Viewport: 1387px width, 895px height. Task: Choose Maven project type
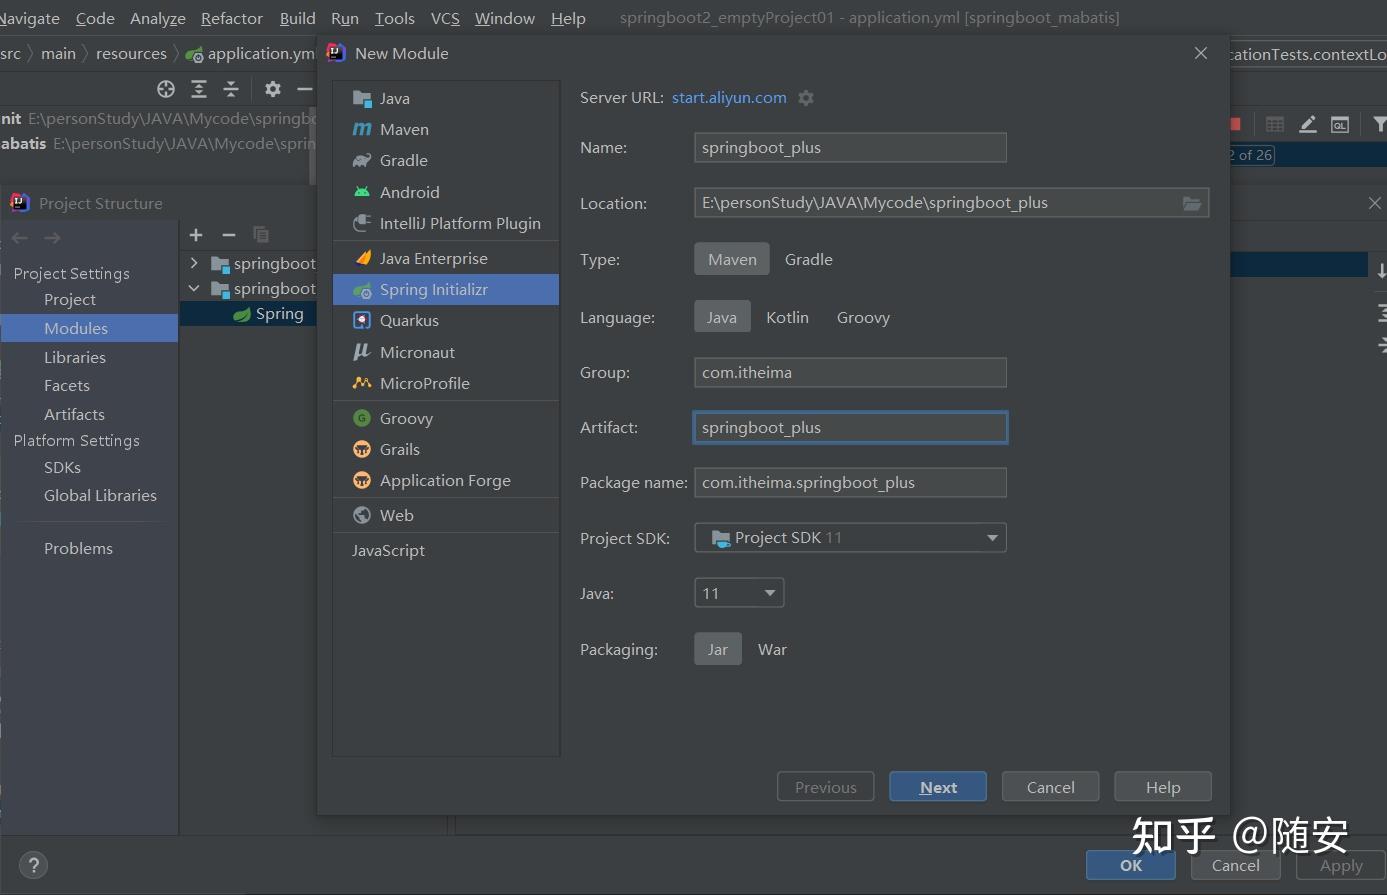(732, 259)
